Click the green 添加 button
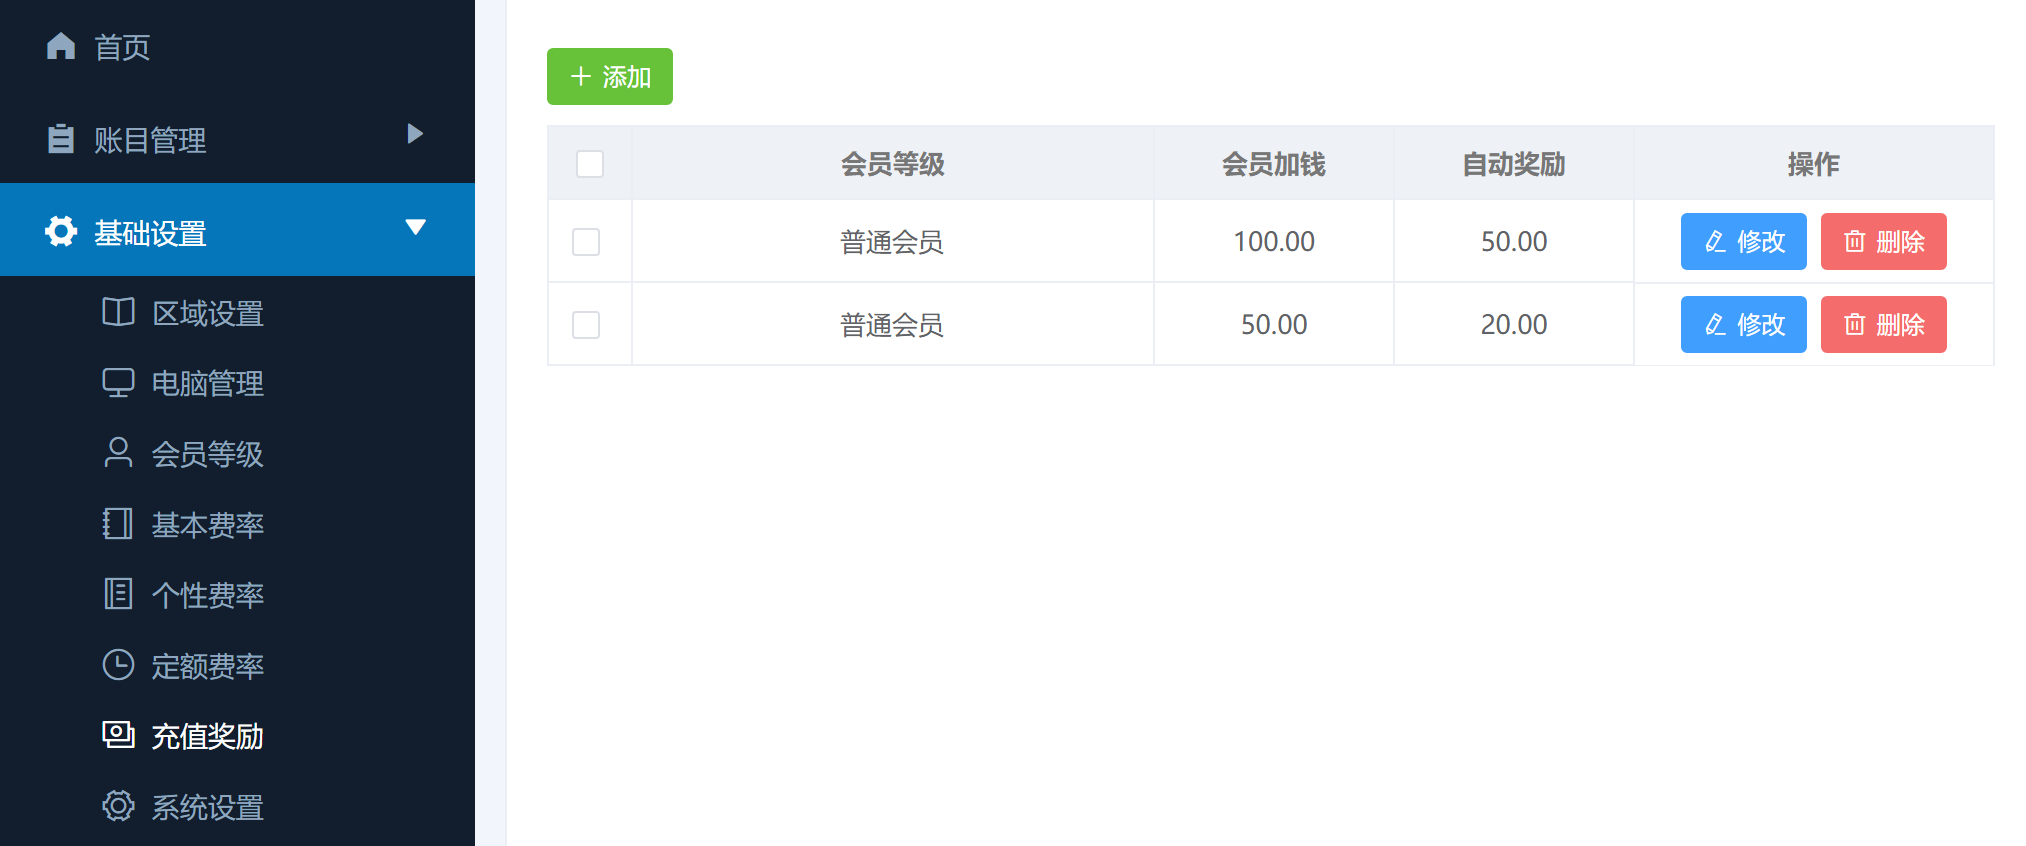Image resolution: width=2026 pixels, height=846 pixels. tap(609, 77)
